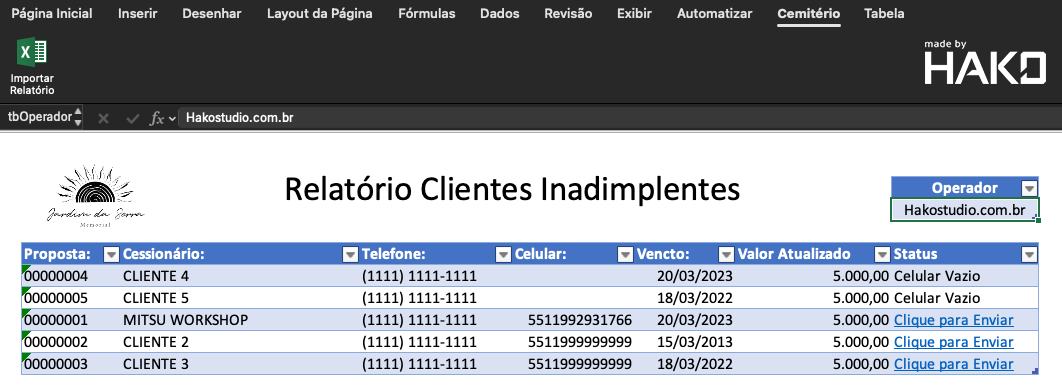Image resolution: width=1062 pixels, height=391 pixels.
Task: Open the Proposta column filter dropdown
Action: pyautogui.click(x=111, y=254)
